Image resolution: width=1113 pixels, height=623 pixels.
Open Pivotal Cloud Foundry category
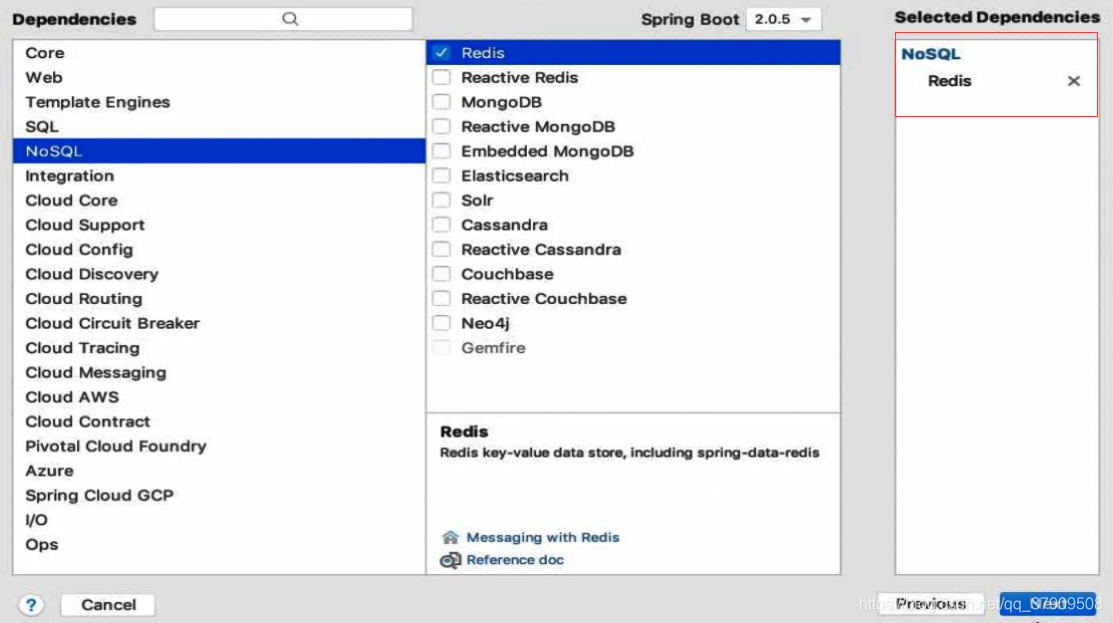tap(219, 446)
